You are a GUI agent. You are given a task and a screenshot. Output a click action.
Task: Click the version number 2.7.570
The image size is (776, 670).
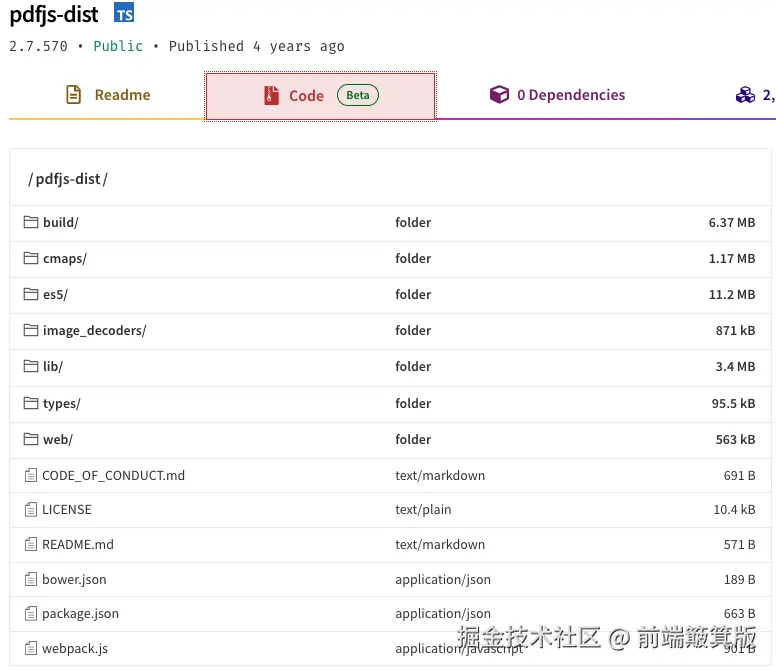38,46
